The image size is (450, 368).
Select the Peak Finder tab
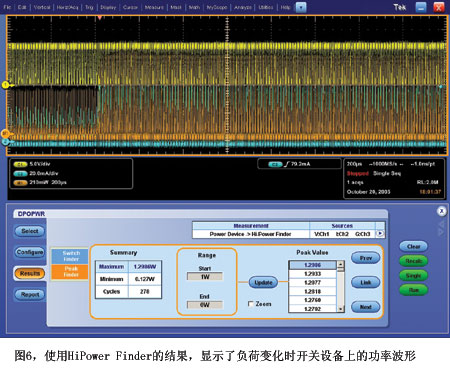70,272
